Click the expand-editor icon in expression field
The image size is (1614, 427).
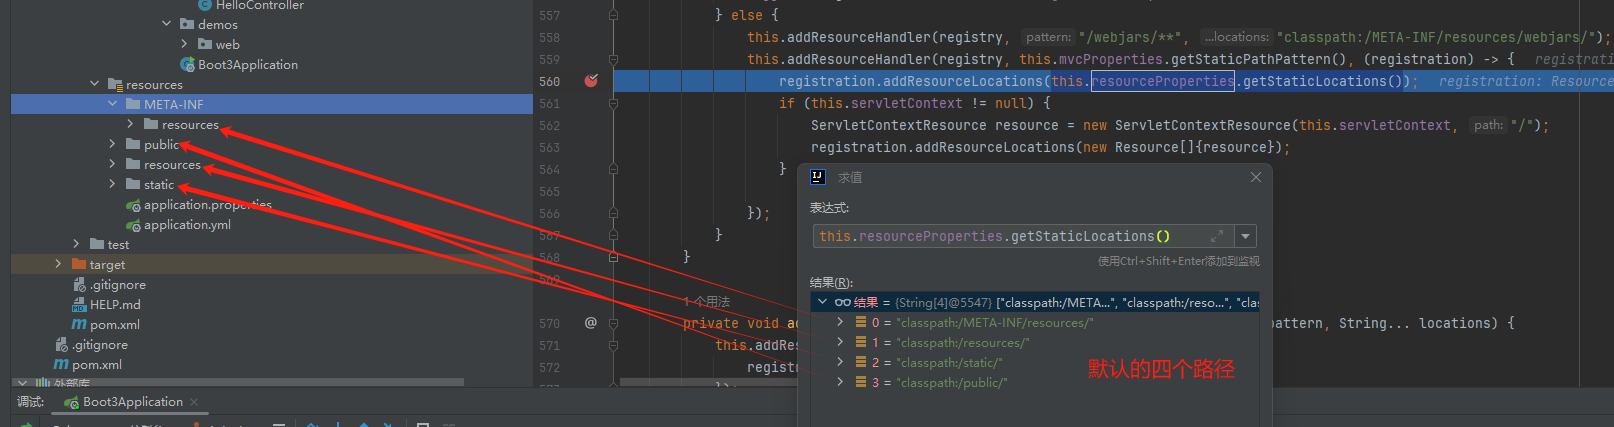1217,237
